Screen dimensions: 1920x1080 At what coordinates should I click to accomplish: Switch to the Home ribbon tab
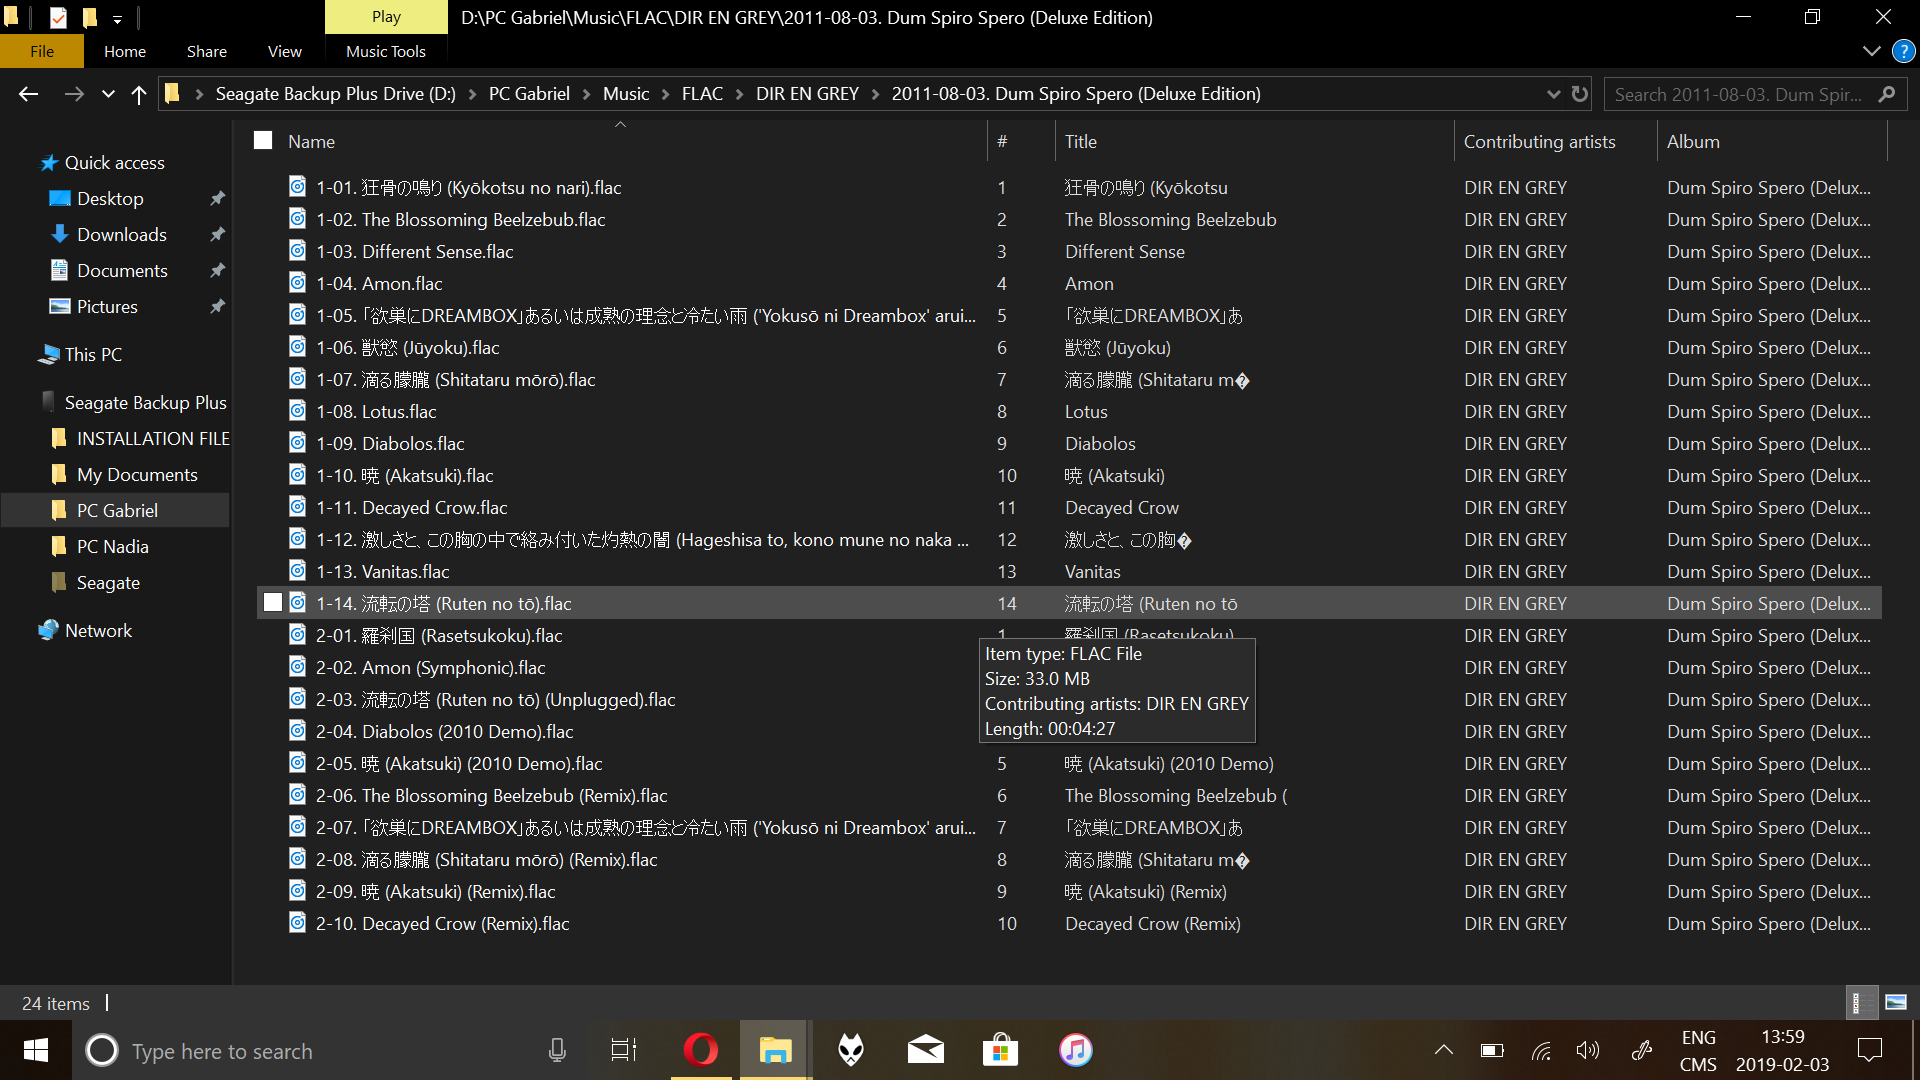[125, 51]
